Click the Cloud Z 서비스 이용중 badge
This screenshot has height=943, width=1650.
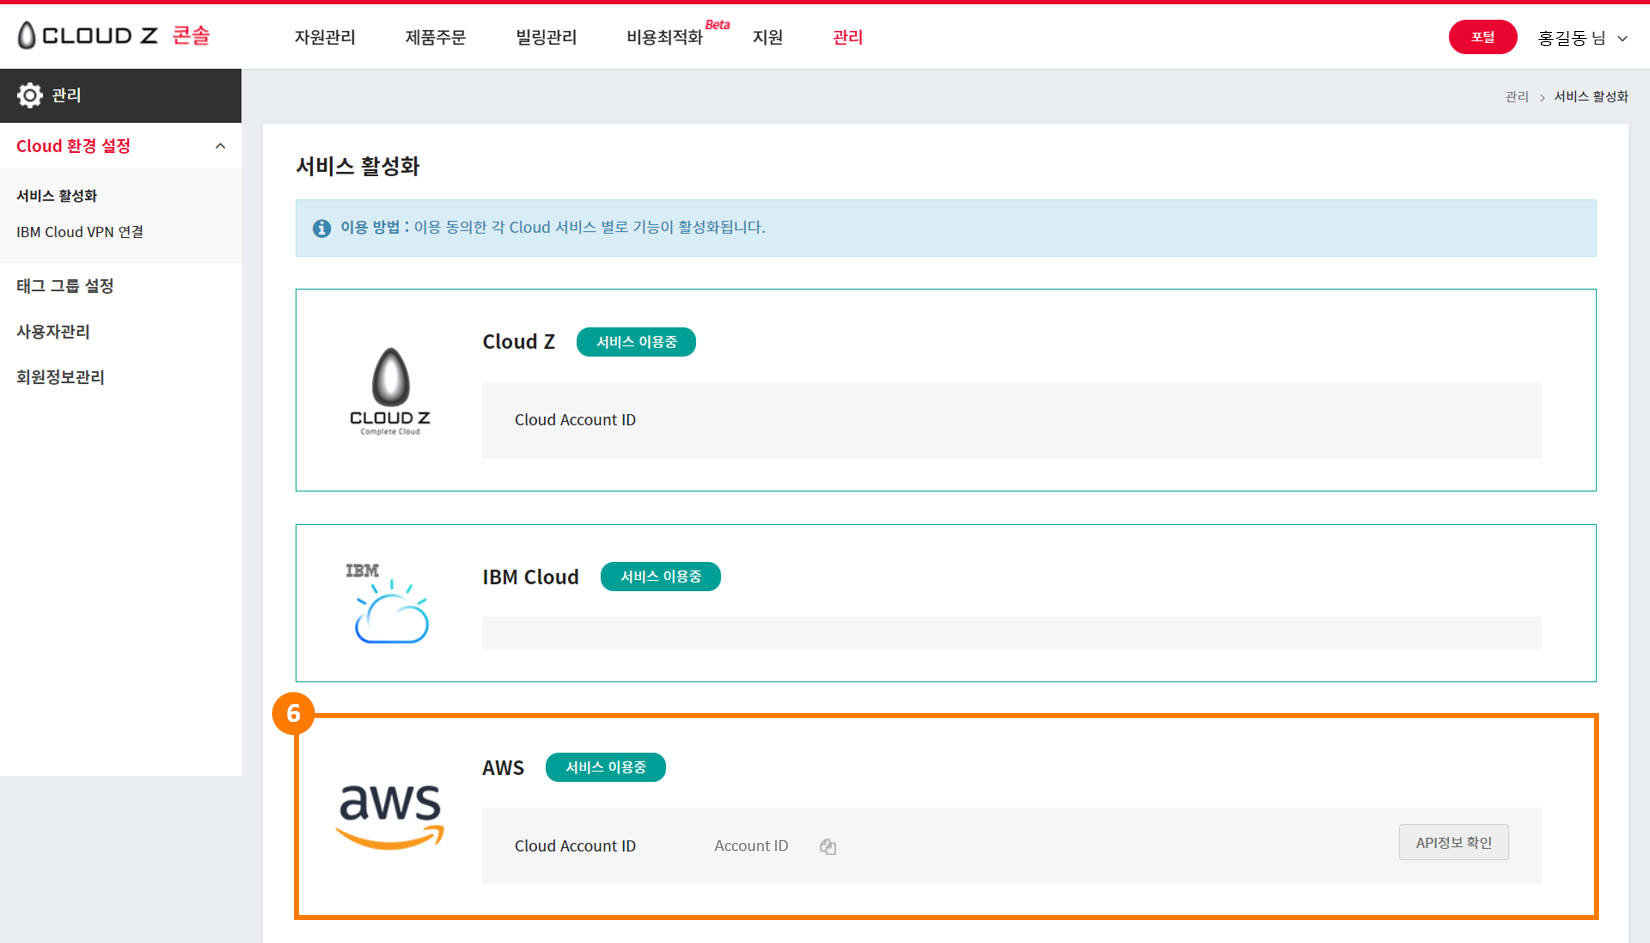pos(636,342)
